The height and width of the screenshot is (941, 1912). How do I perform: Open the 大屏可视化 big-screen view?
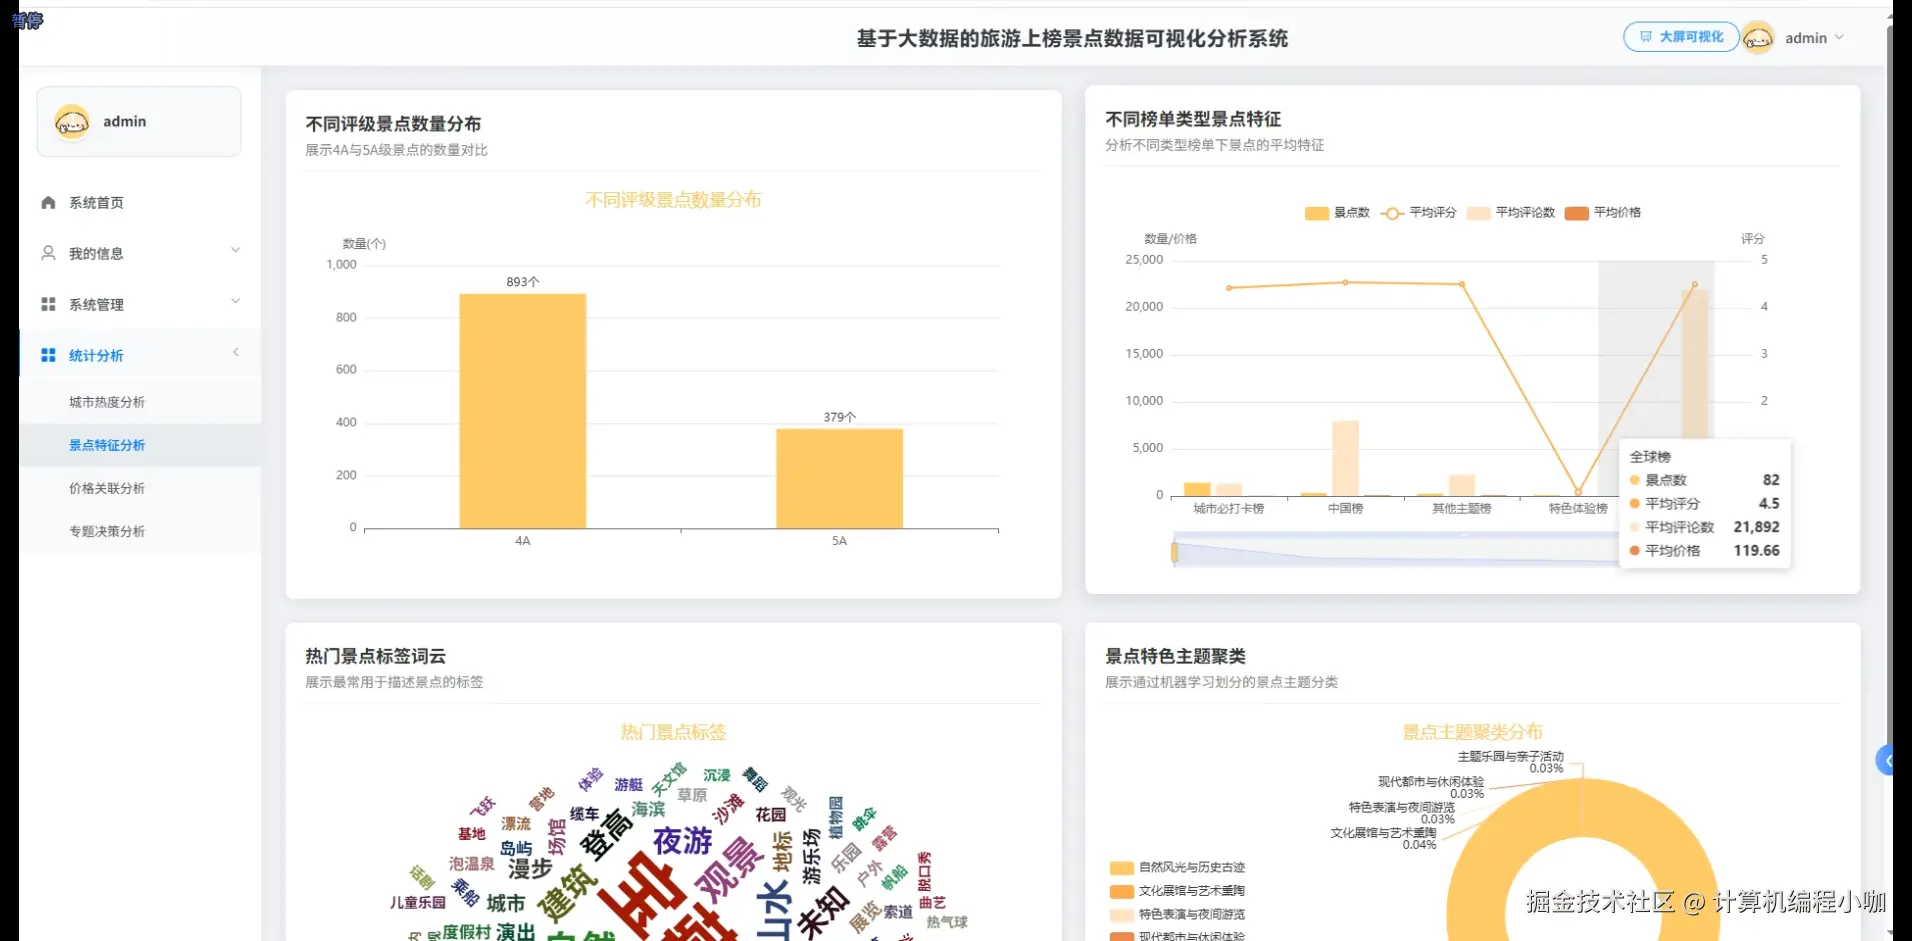point(1681,37)
